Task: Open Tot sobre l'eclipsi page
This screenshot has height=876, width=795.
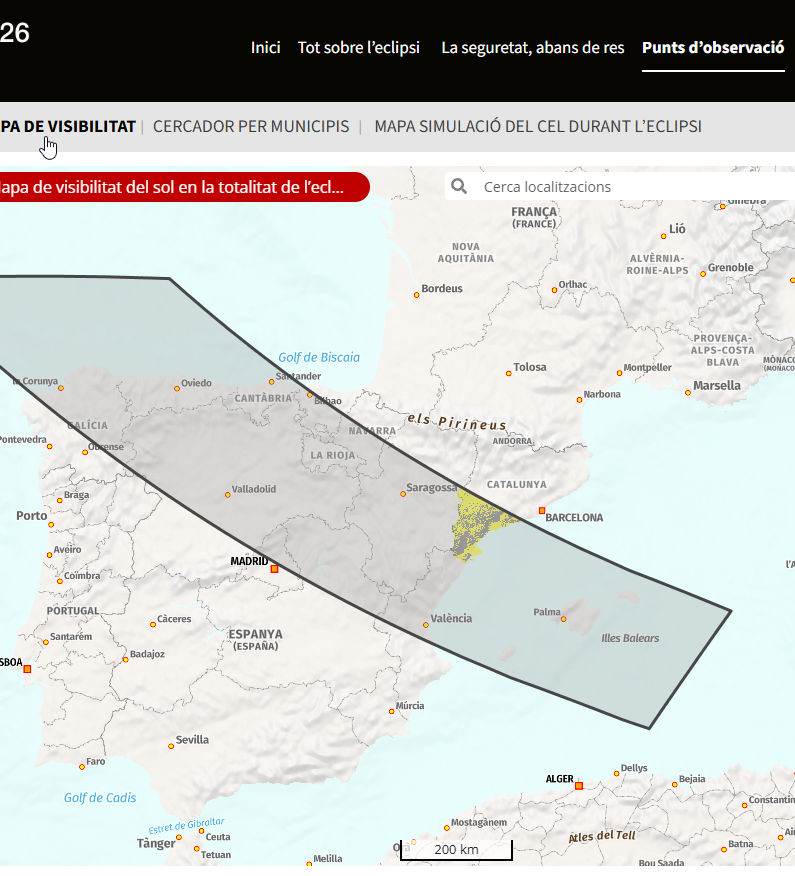Action: point(359,47)
